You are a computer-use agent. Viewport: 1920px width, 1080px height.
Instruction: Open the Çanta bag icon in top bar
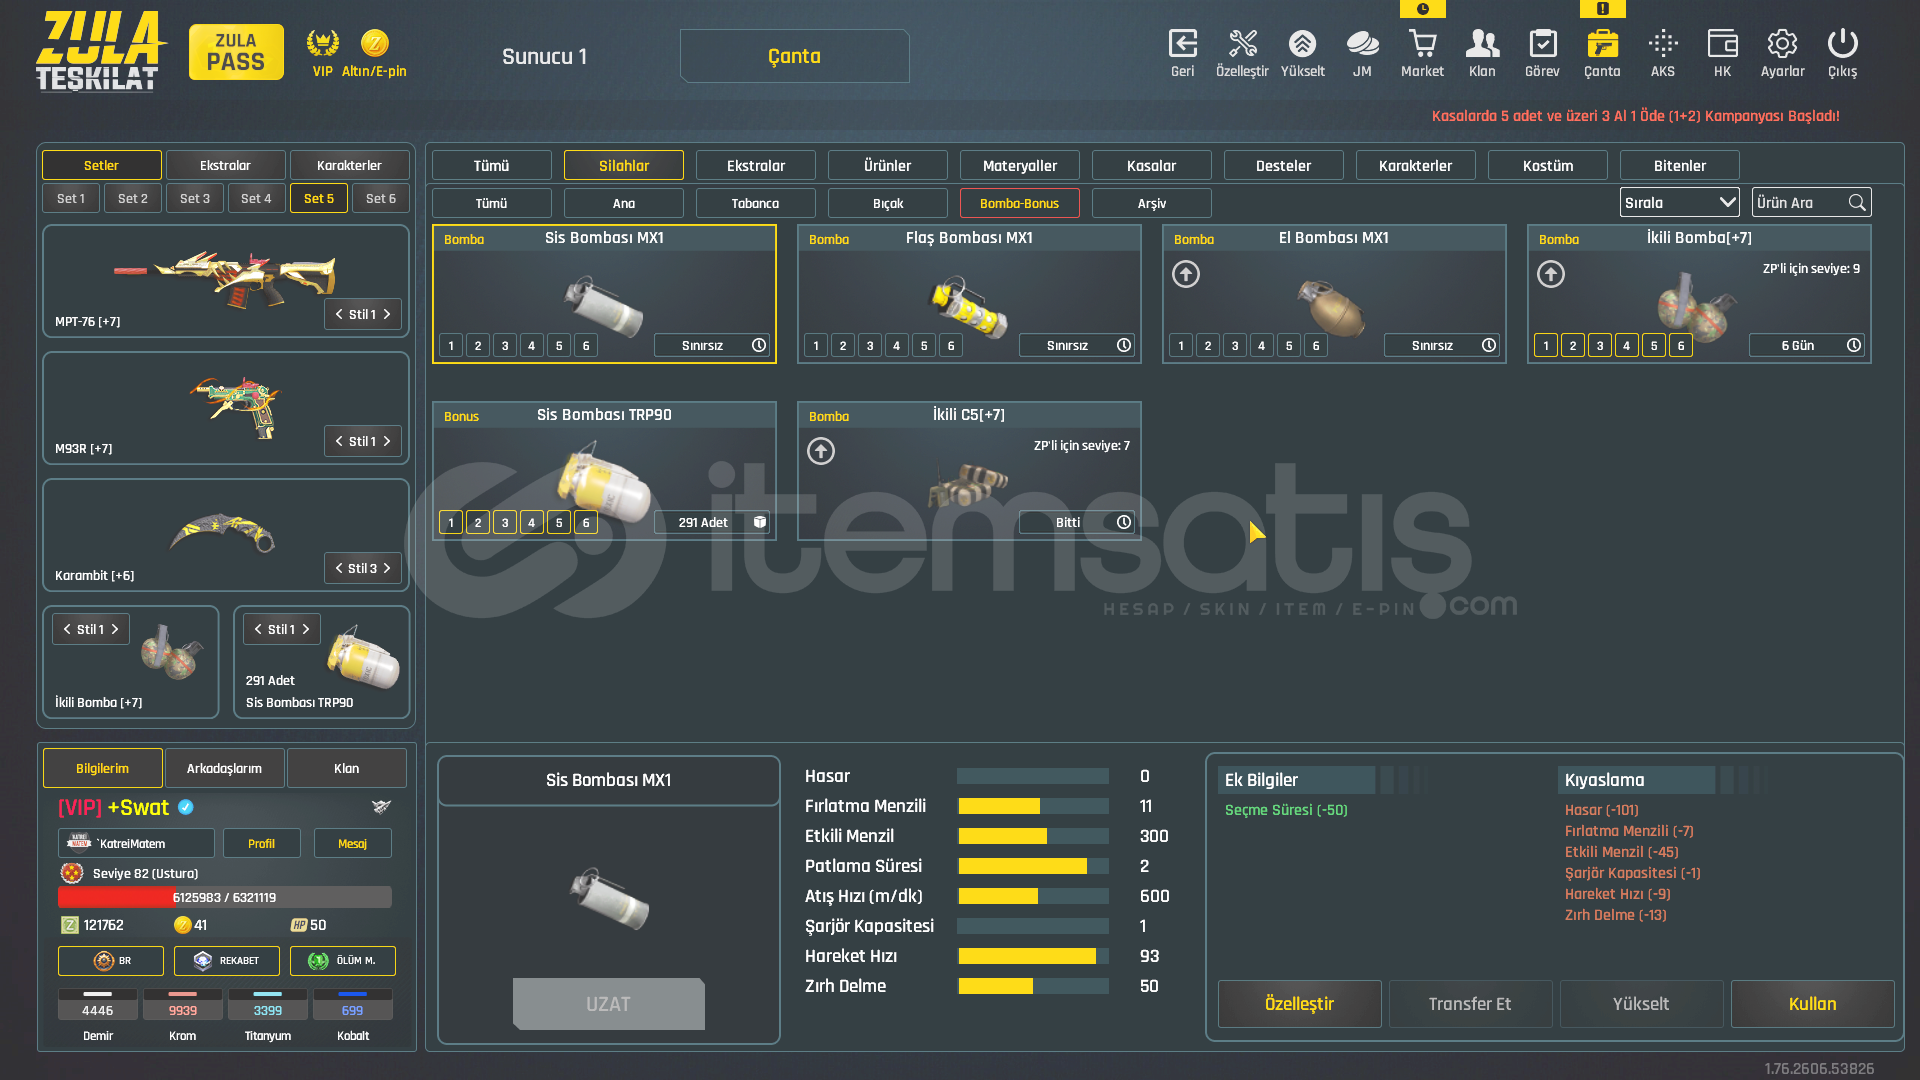(1602, 44)
